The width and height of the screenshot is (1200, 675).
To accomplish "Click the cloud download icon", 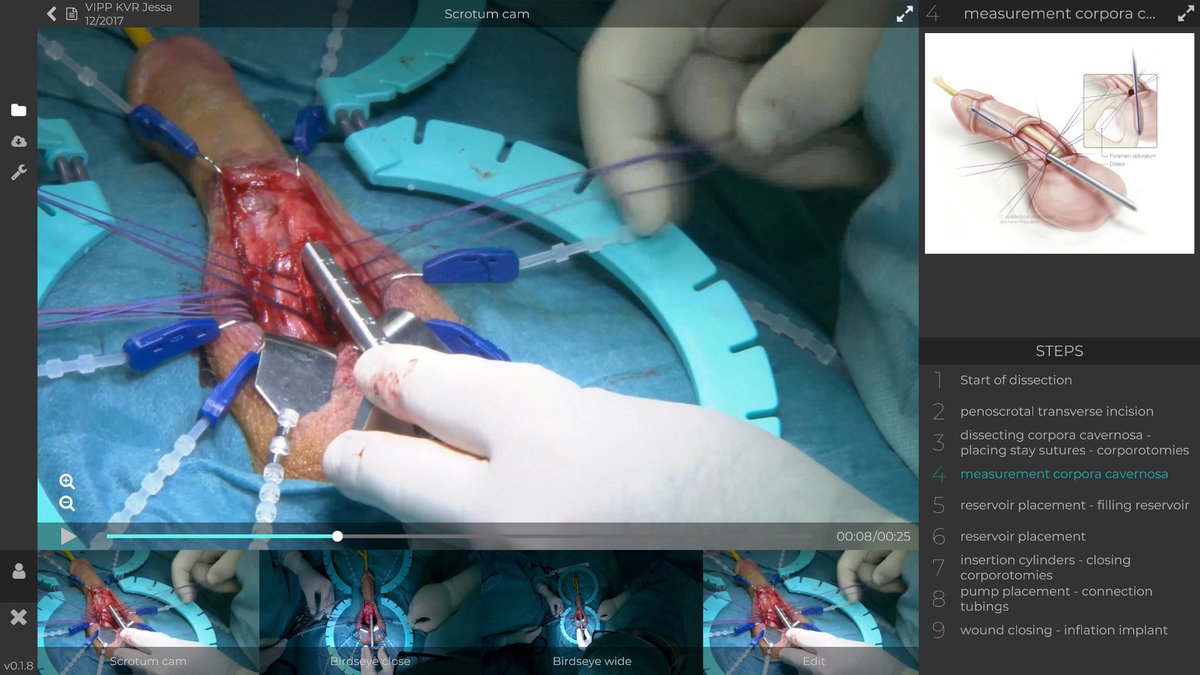I will [x=18, y=141].
